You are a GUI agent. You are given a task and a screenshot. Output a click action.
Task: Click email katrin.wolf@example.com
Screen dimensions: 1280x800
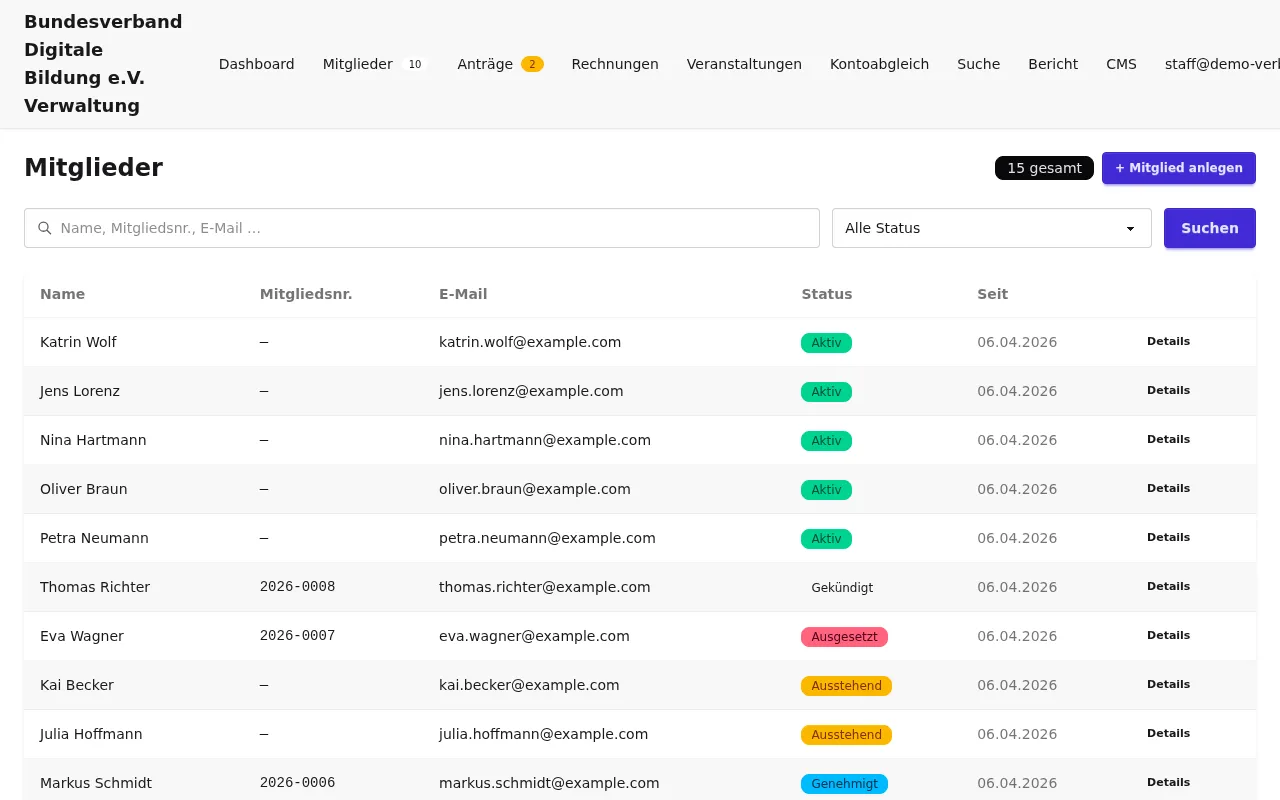(530, 342)
